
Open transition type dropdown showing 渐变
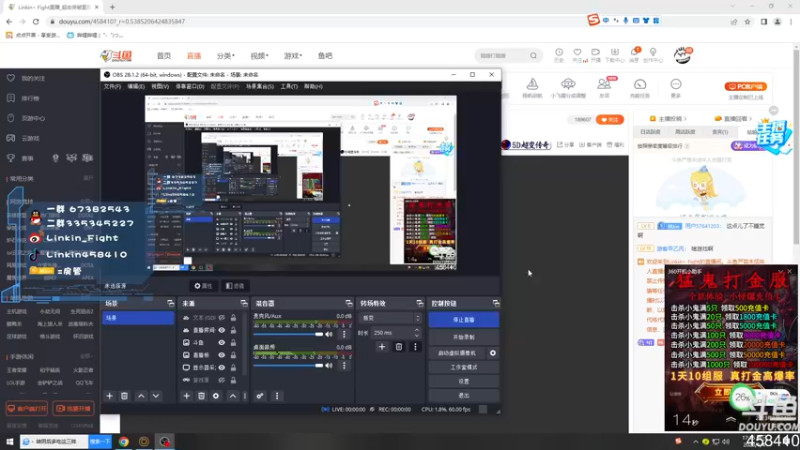click(x=390, y=318)
